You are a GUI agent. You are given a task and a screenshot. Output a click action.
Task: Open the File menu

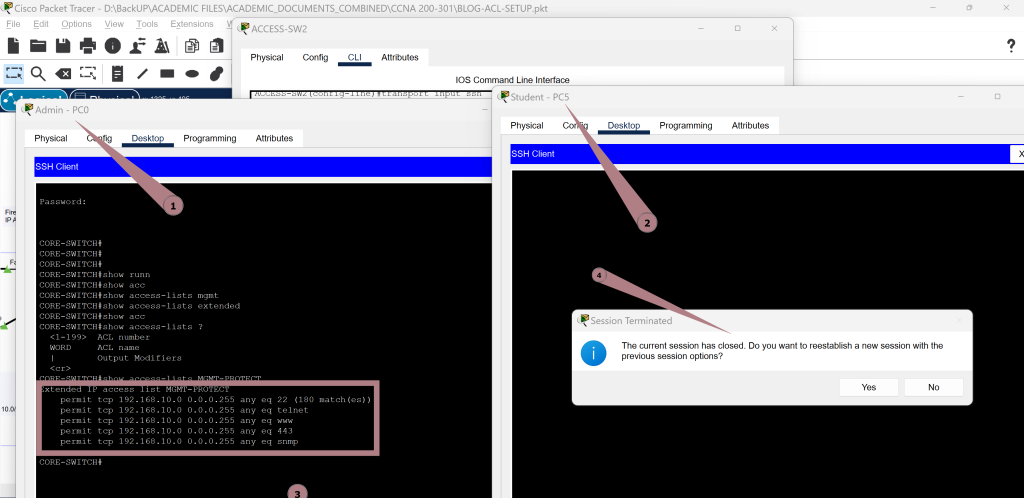click(x=13, y=23)
